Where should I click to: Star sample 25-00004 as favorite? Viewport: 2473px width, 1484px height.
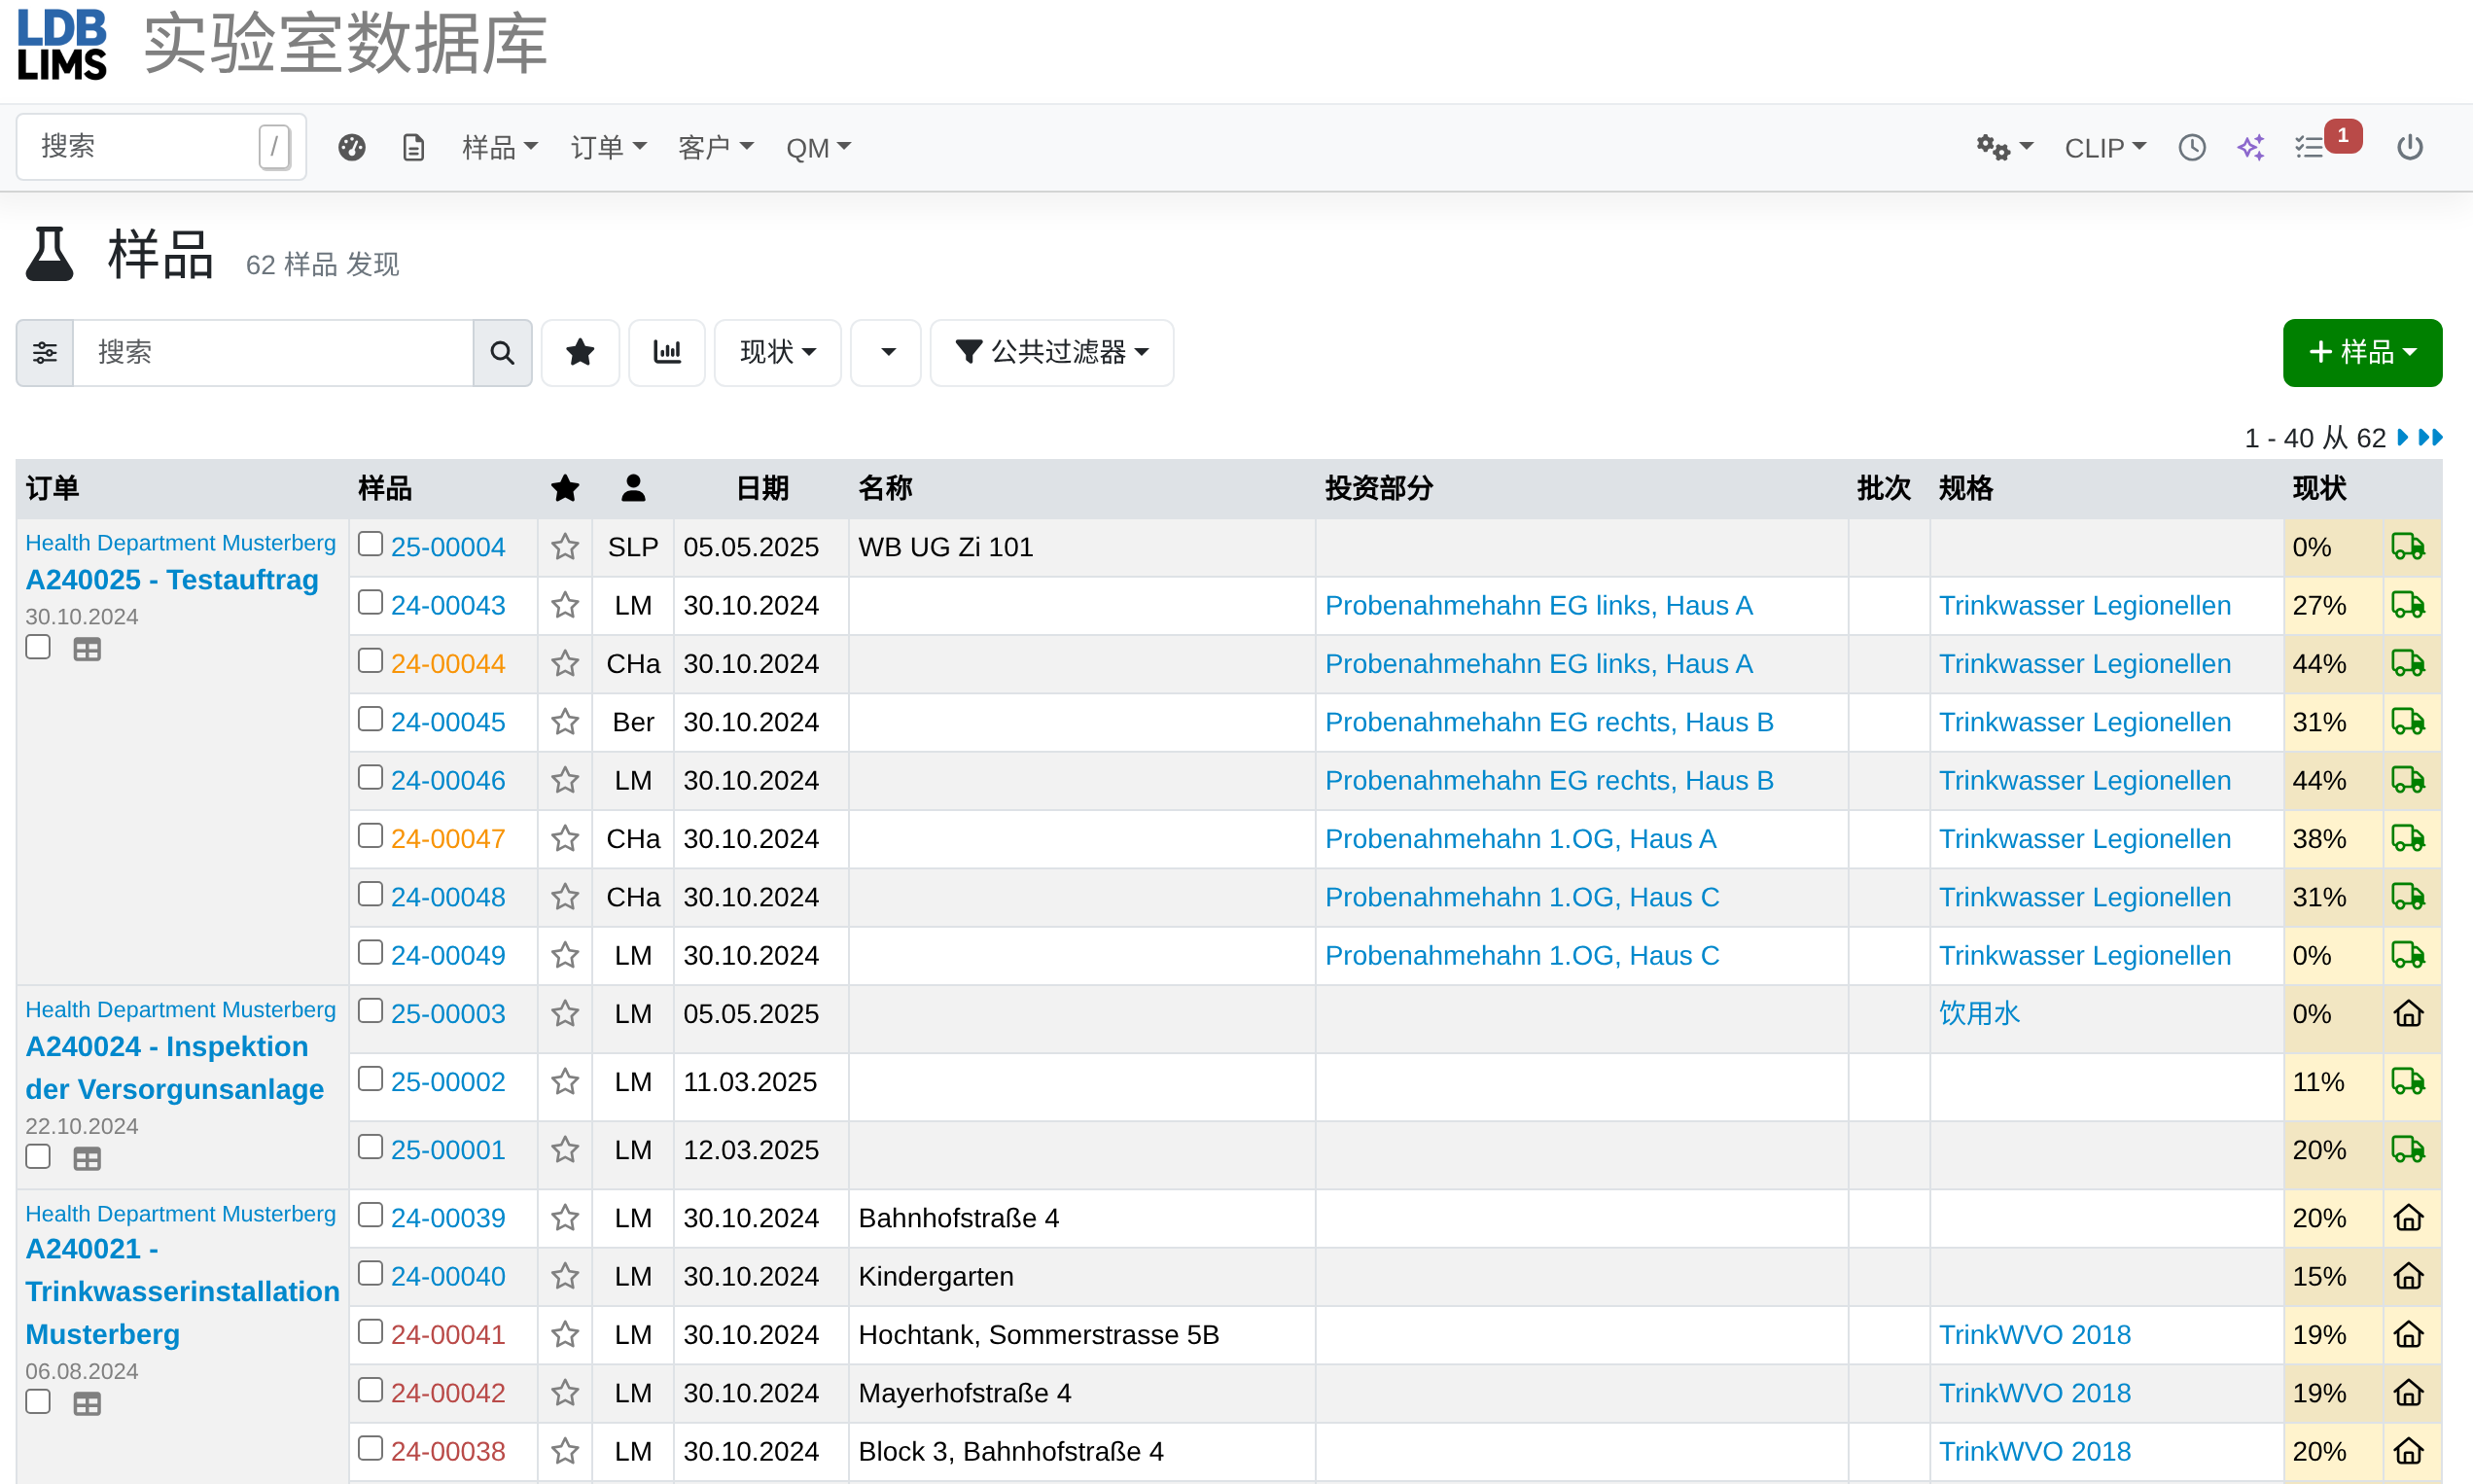(565, 547)
